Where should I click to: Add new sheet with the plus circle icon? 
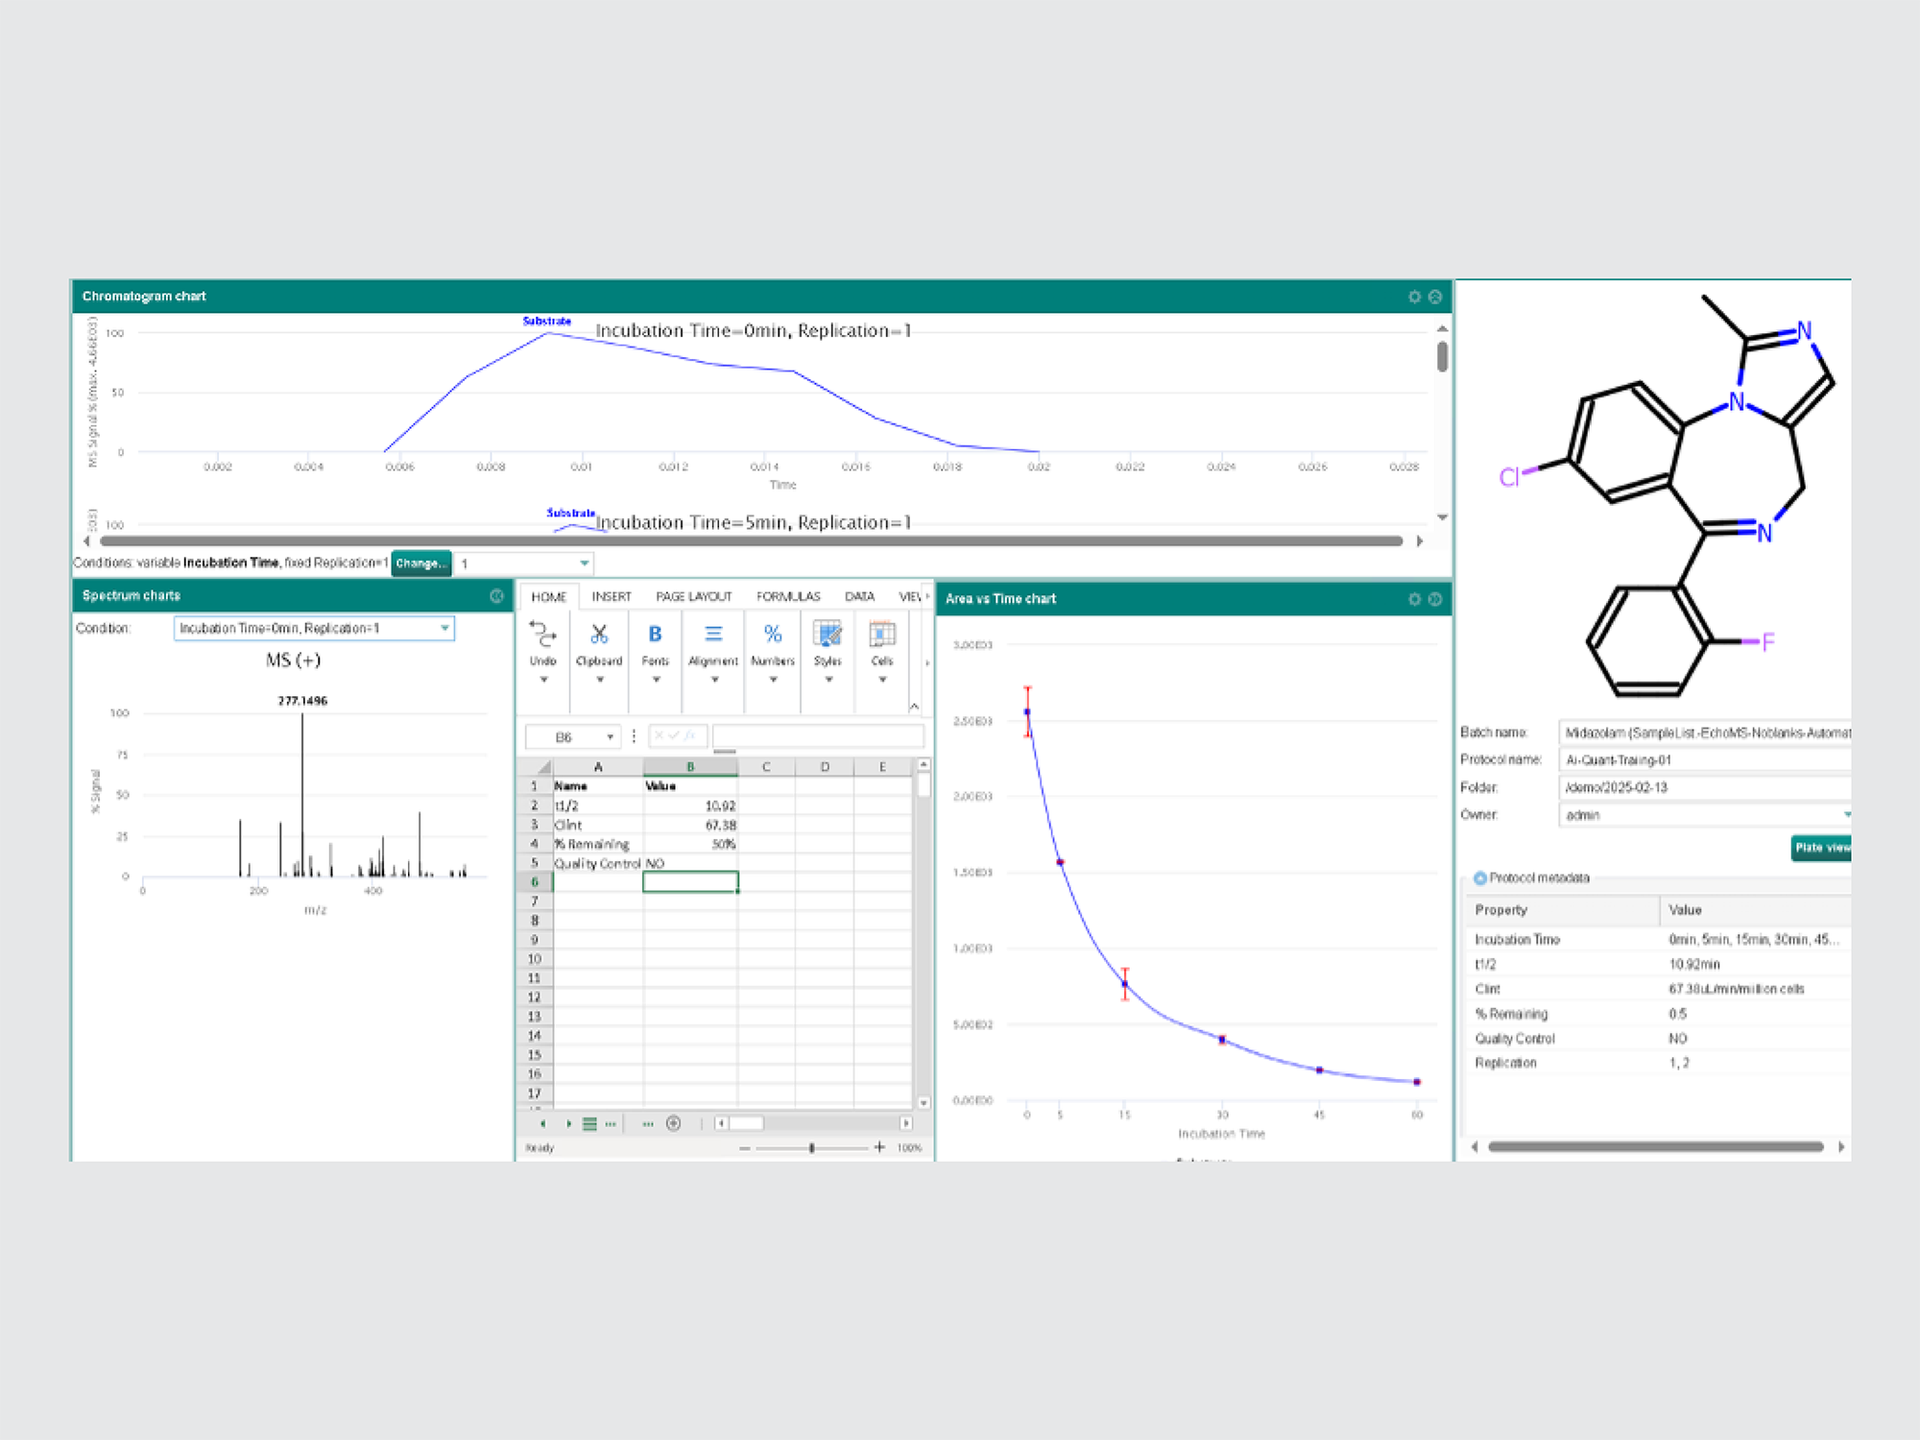[x=674, y=1123]
